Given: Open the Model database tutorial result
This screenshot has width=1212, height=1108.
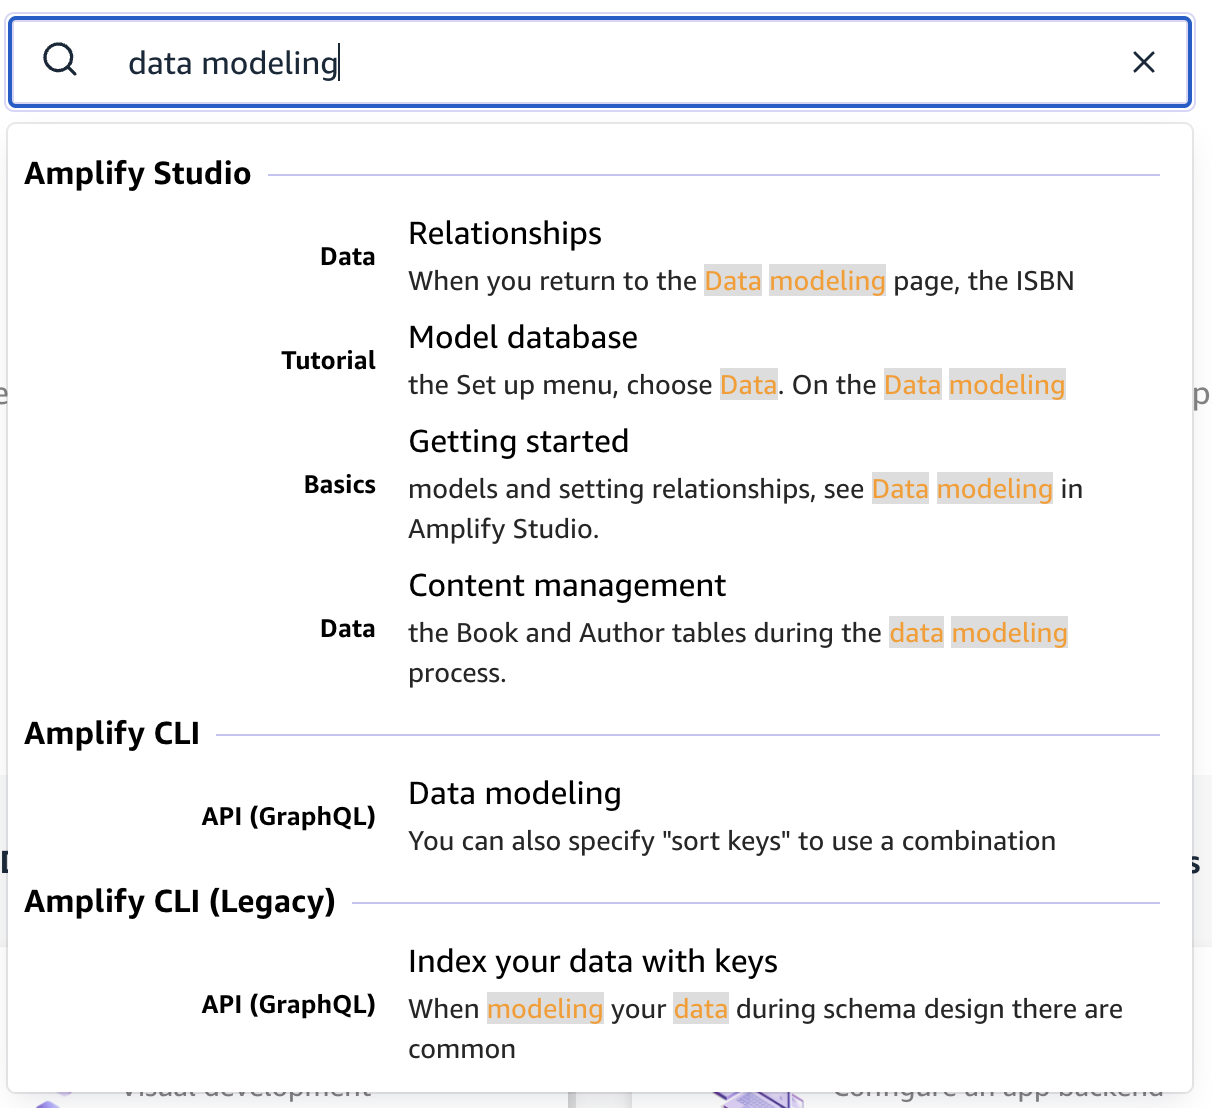Looking at the screenshot, I should click(x=523, y=337).
